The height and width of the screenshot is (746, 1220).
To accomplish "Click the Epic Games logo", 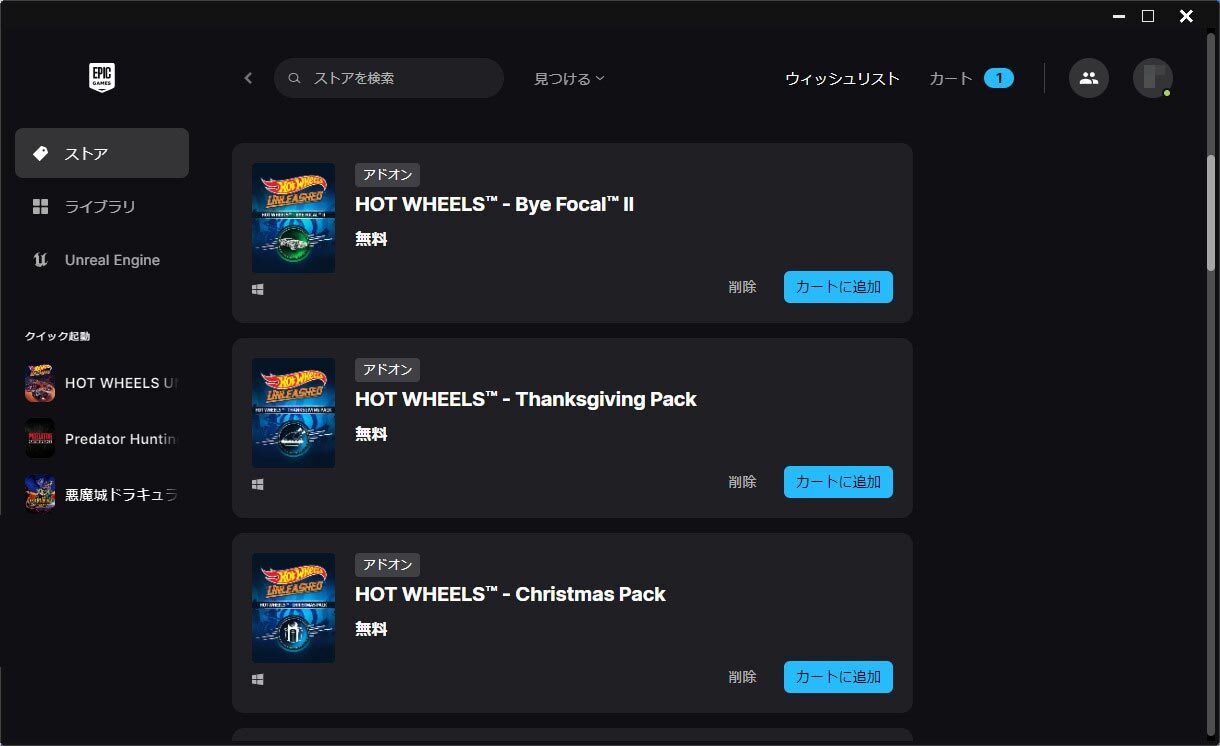I will tap(101, 77).
